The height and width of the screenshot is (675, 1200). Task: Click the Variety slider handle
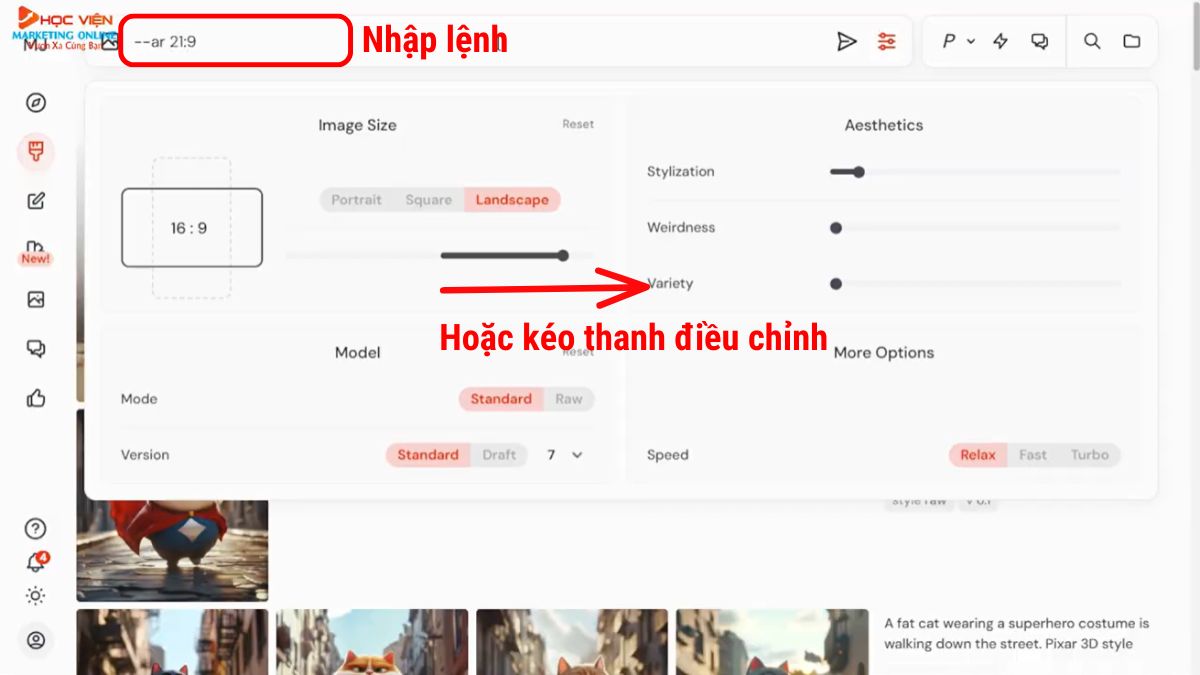click(x=836, y=284)
